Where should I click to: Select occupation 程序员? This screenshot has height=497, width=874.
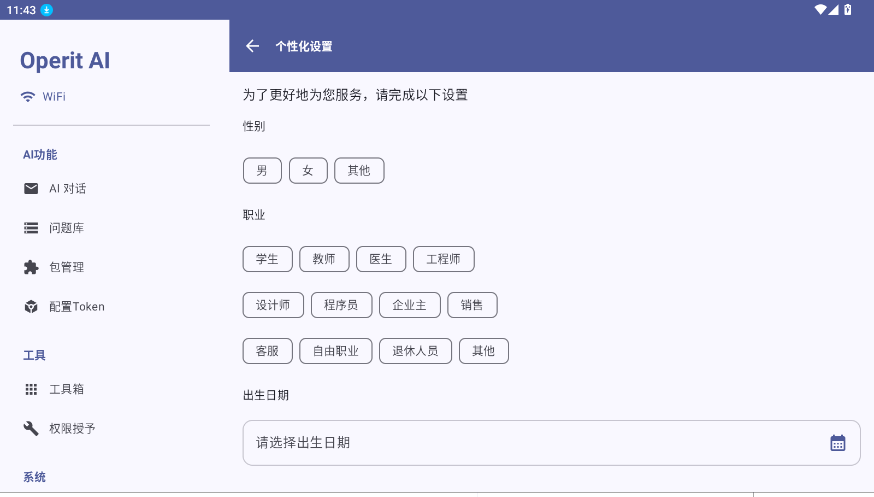pos(341,305)
